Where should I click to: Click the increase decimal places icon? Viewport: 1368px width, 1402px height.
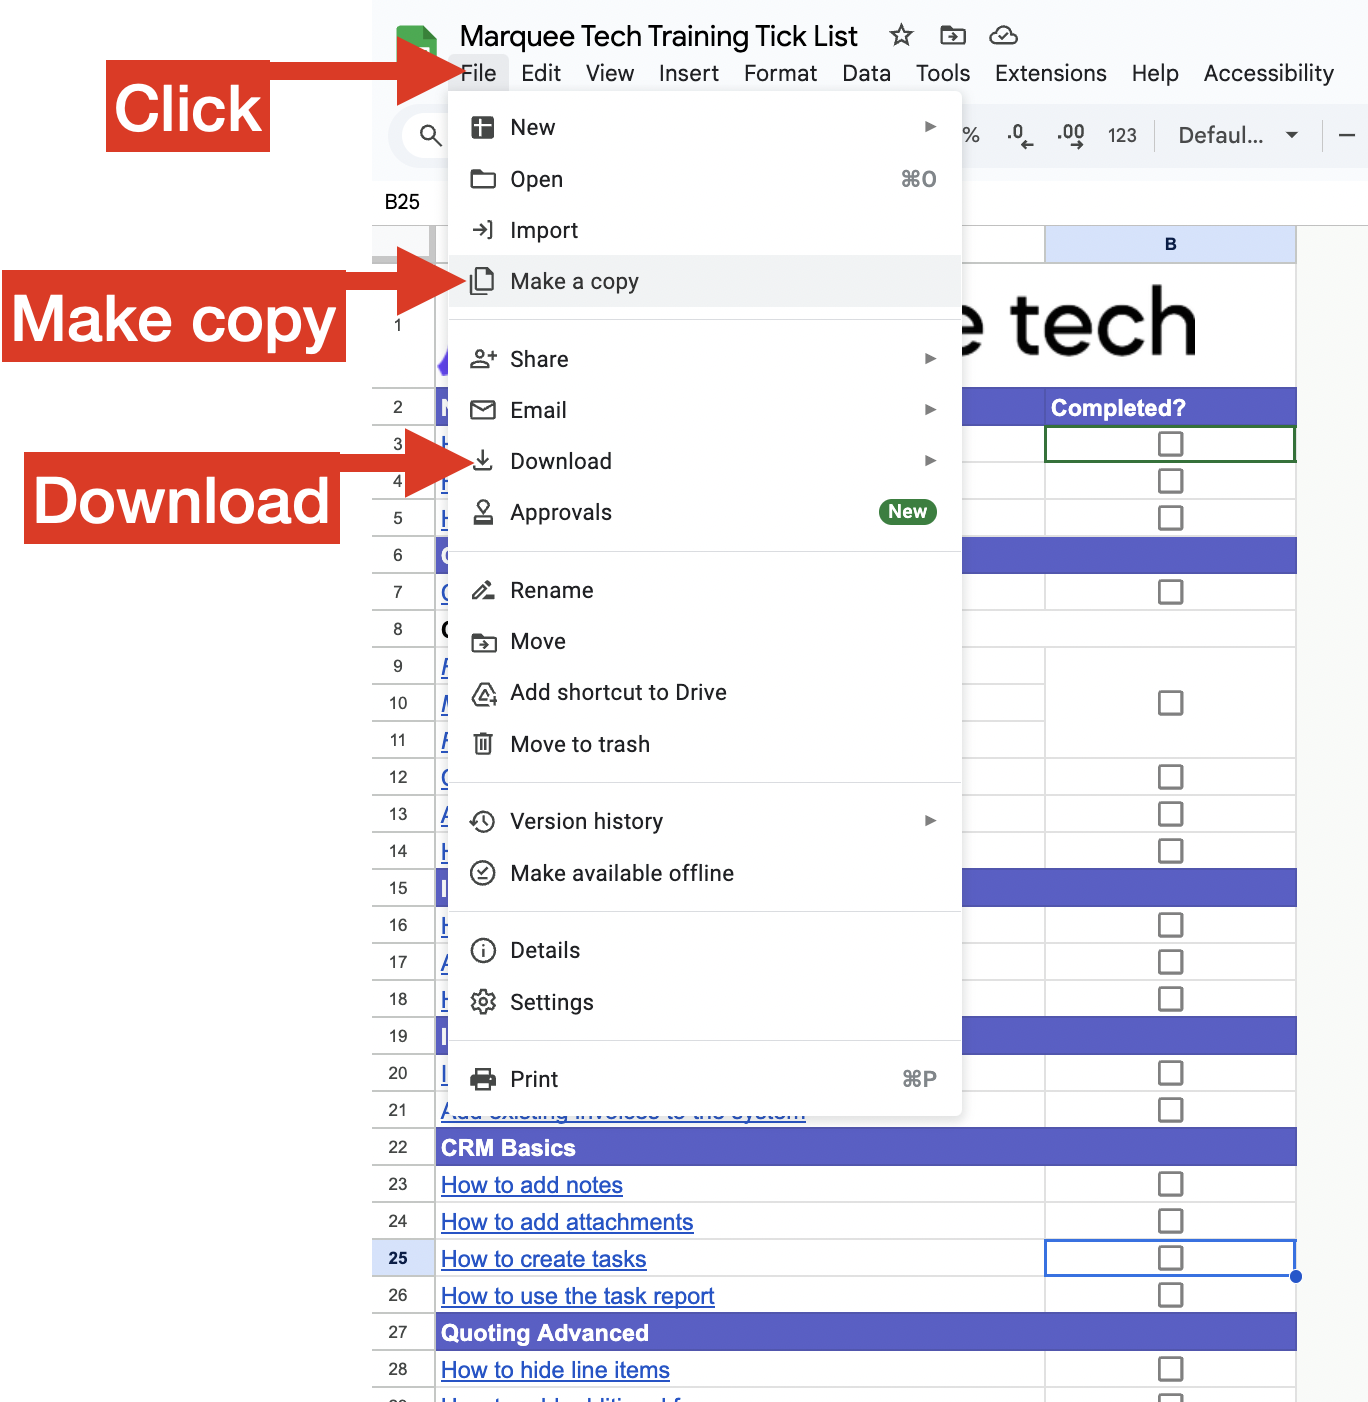[x=1071, y=135]
